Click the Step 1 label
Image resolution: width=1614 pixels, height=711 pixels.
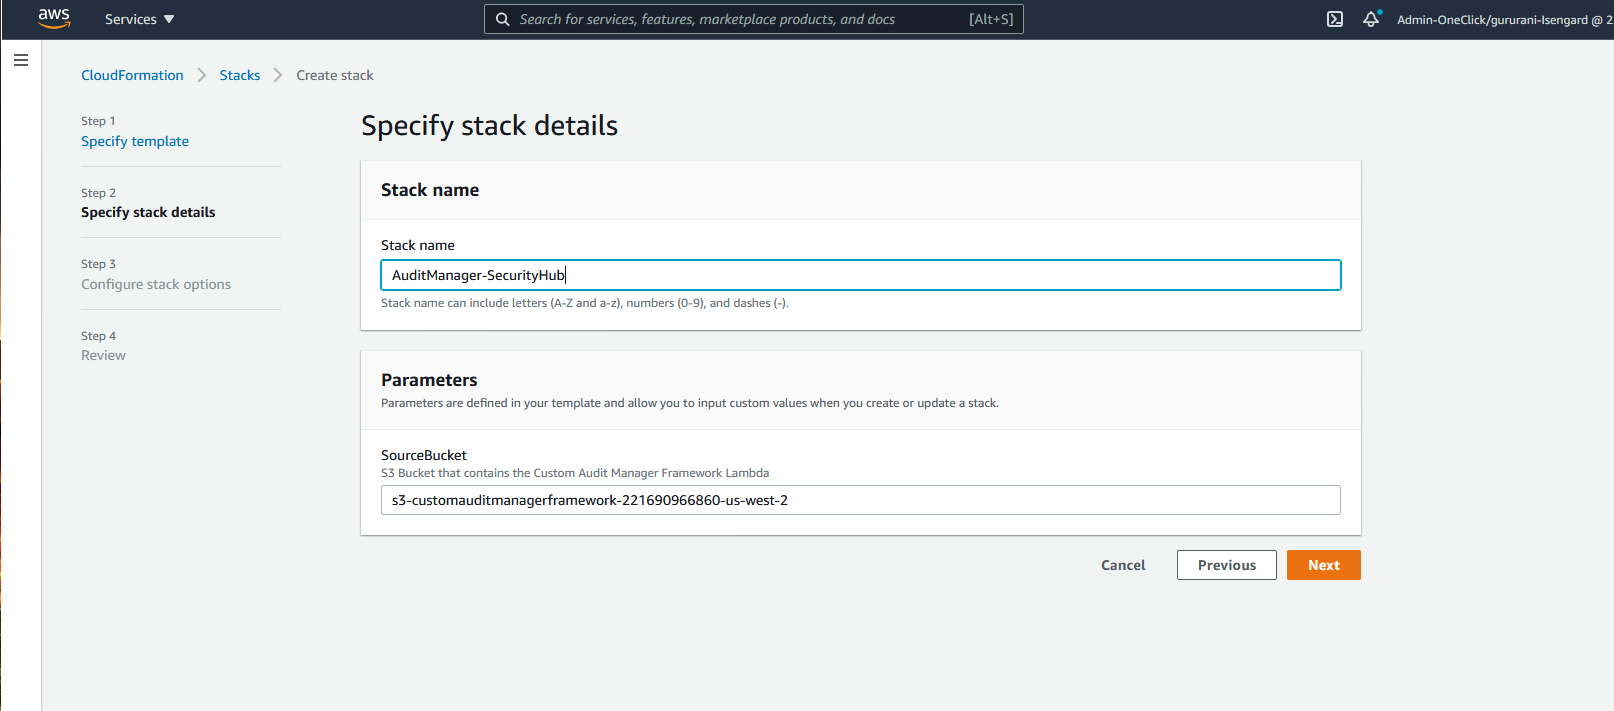click(x=98, y=121)
